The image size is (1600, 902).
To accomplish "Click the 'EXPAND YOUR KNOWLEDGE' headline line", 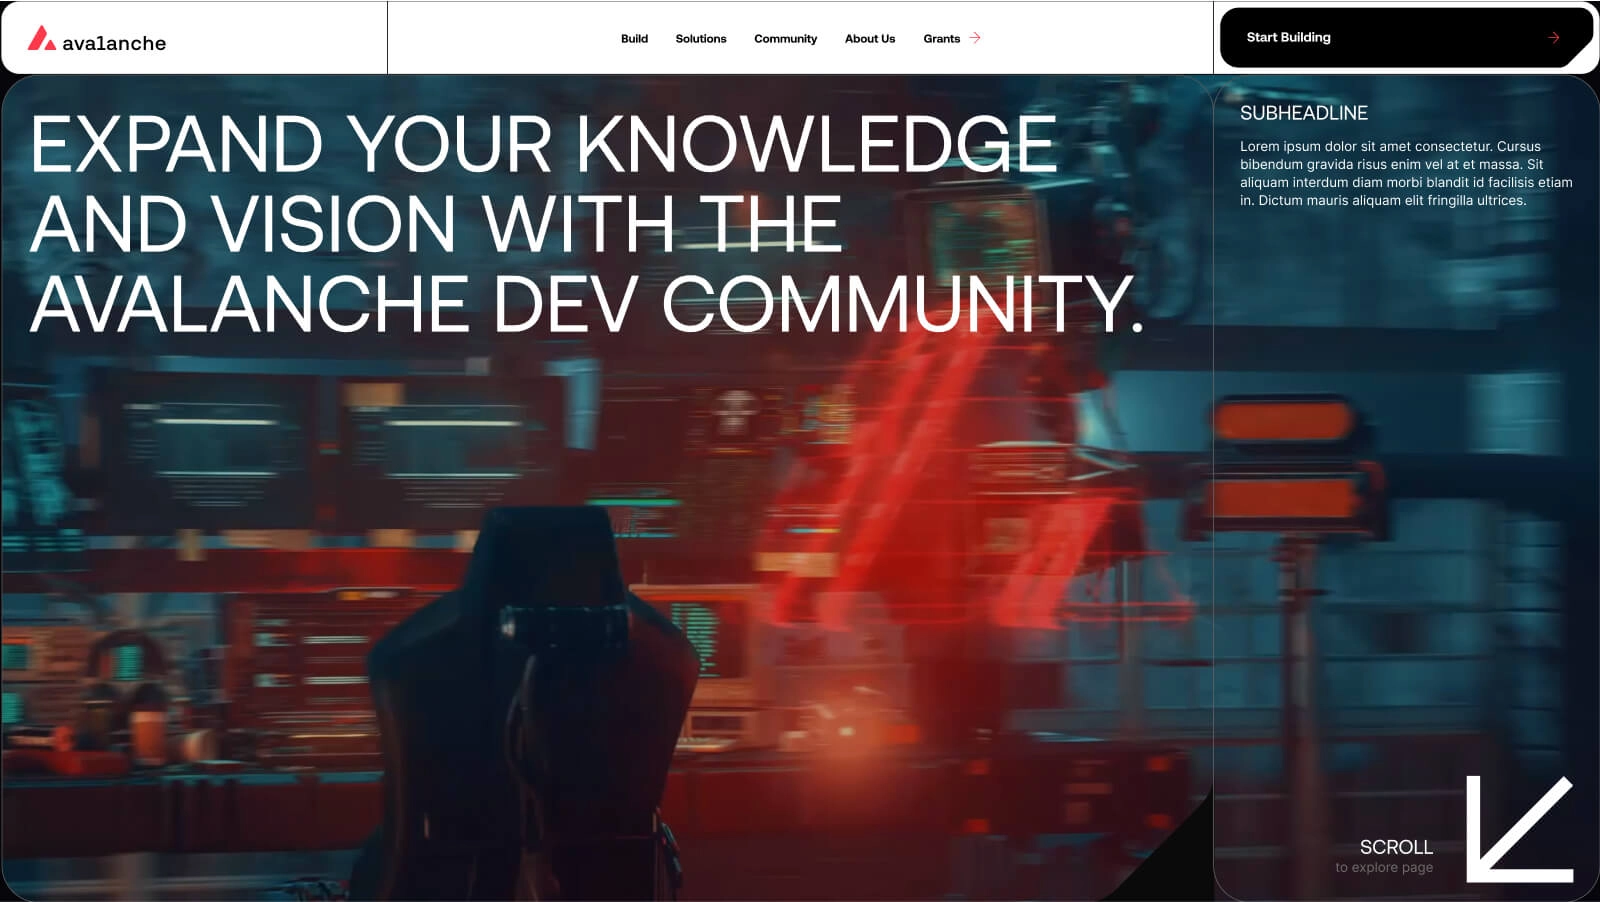I will coord(543,144).
